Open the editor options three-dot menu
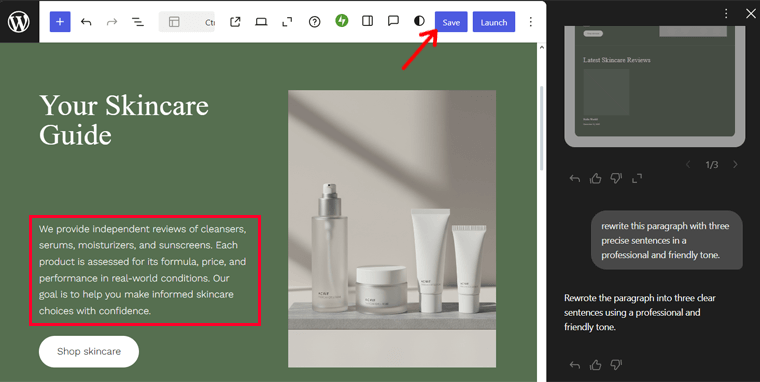 pos(531,22)
